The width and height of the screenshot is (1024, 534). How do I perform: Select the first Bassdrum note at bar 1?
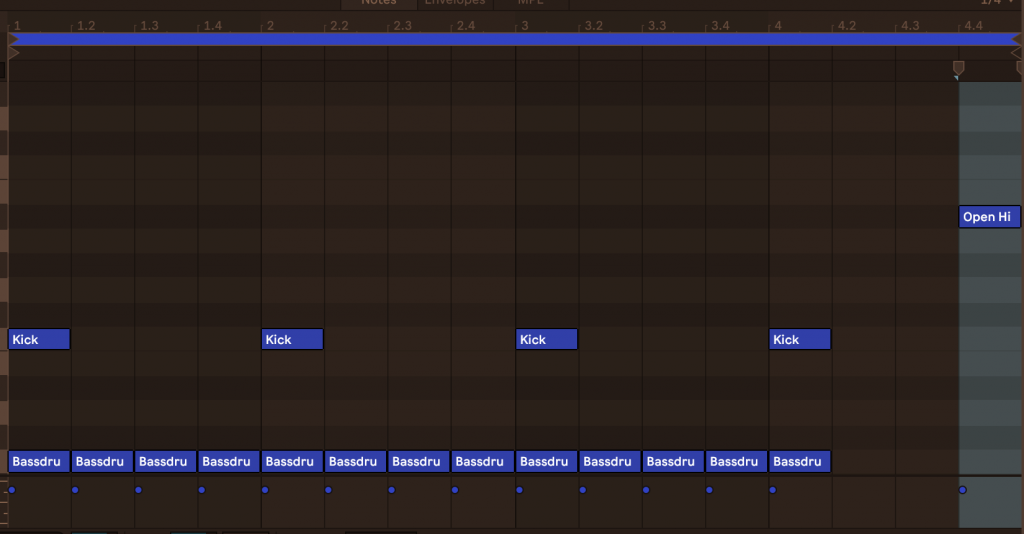pyautogui.click(x=39, y=462)
